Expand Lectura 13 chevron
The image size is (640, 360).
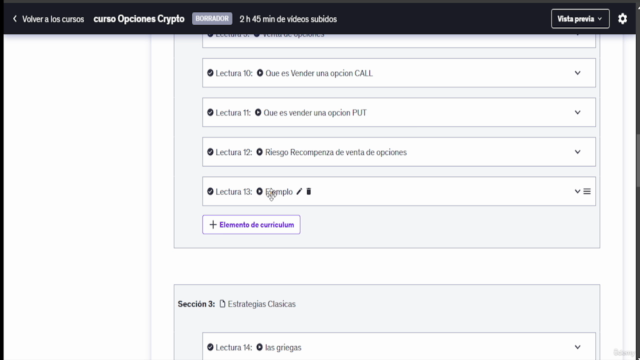[x=577, y=191]
